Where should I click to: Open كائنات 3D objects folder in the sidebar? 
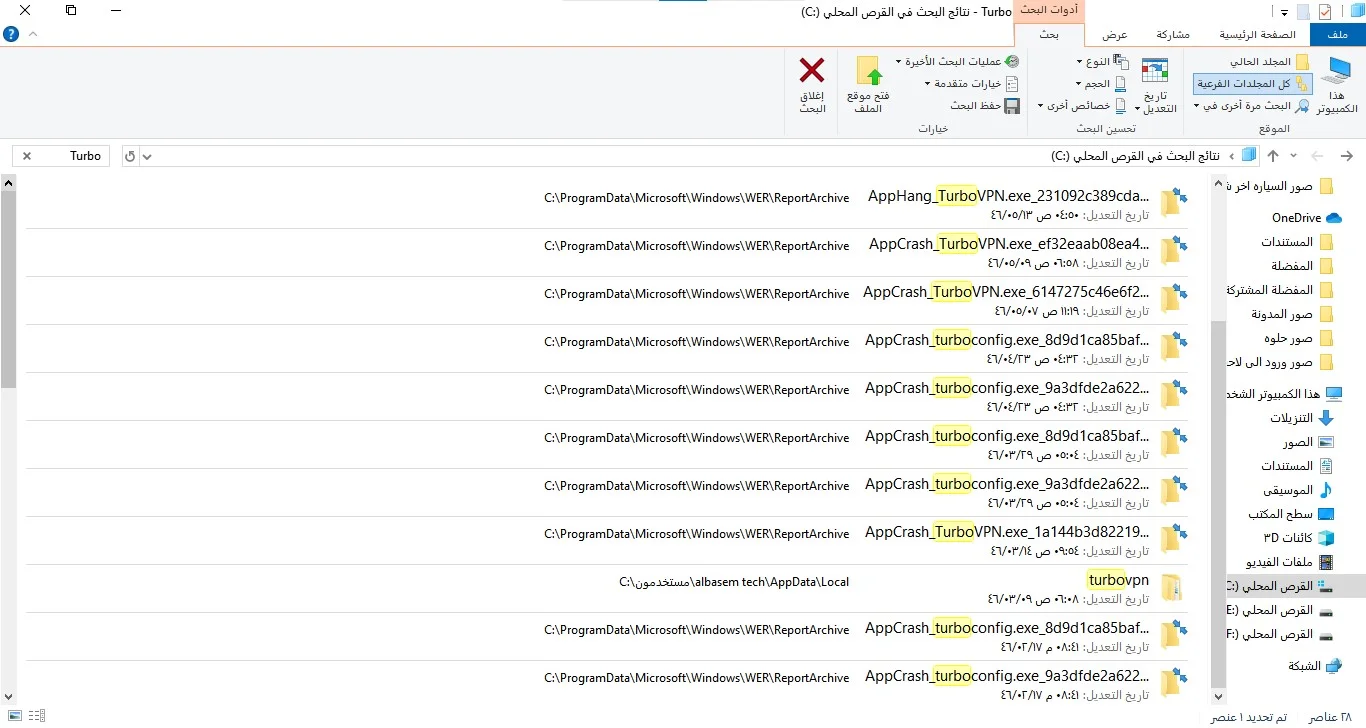[1299, 538]
